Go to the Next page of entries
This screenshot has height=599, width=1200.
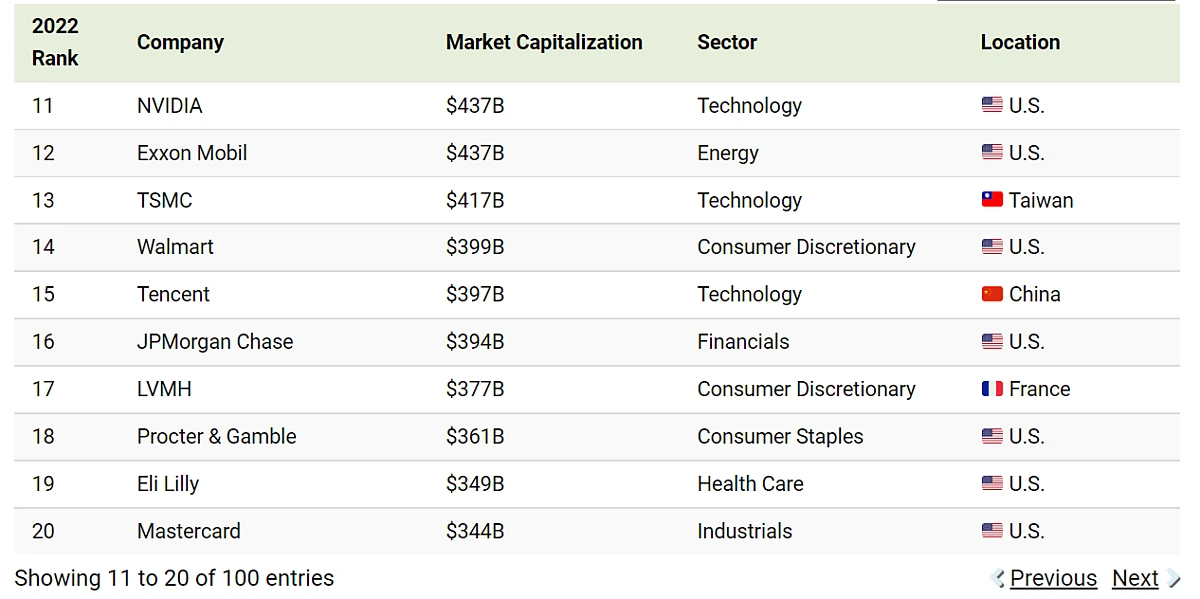[x=1135, y=578]
